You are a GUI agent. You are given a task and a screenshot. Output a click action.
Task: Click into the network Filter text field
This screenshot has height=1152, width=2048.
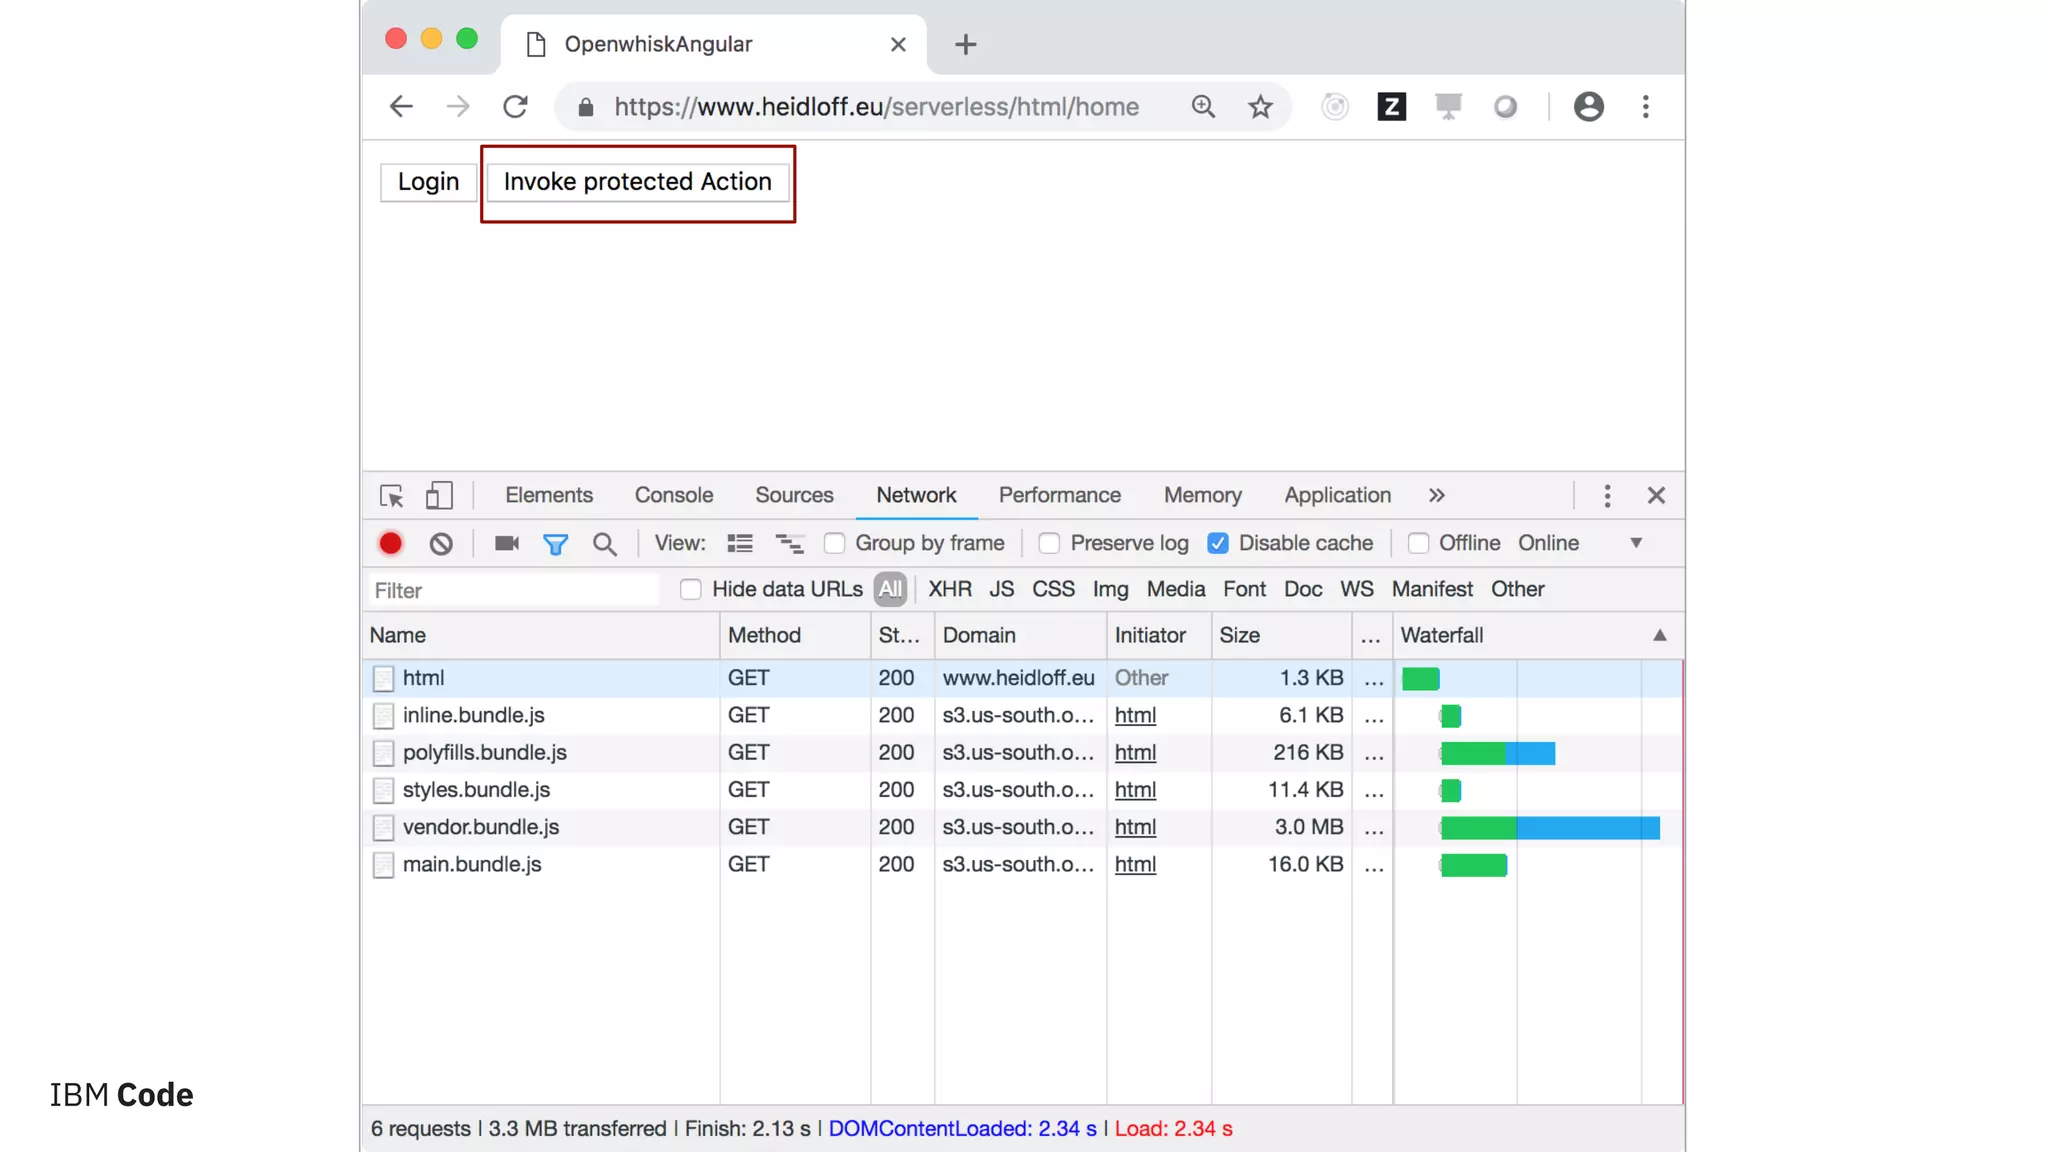(514, 590)
